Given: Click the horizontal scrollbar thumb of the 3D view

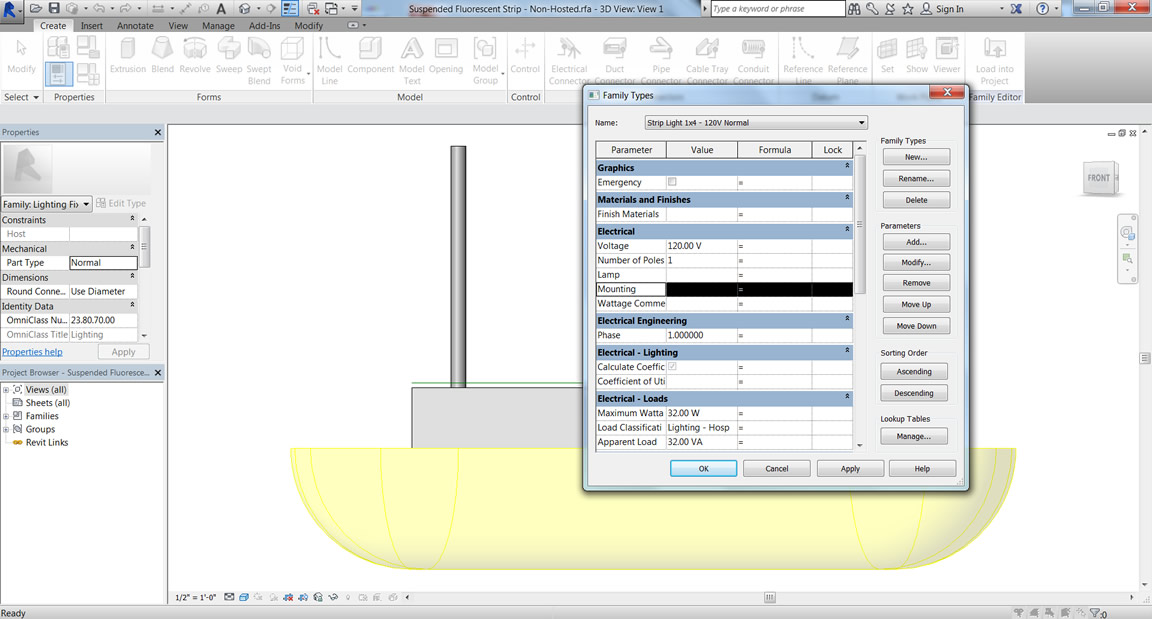Looking at the screenshot, I should coord(769,598).
